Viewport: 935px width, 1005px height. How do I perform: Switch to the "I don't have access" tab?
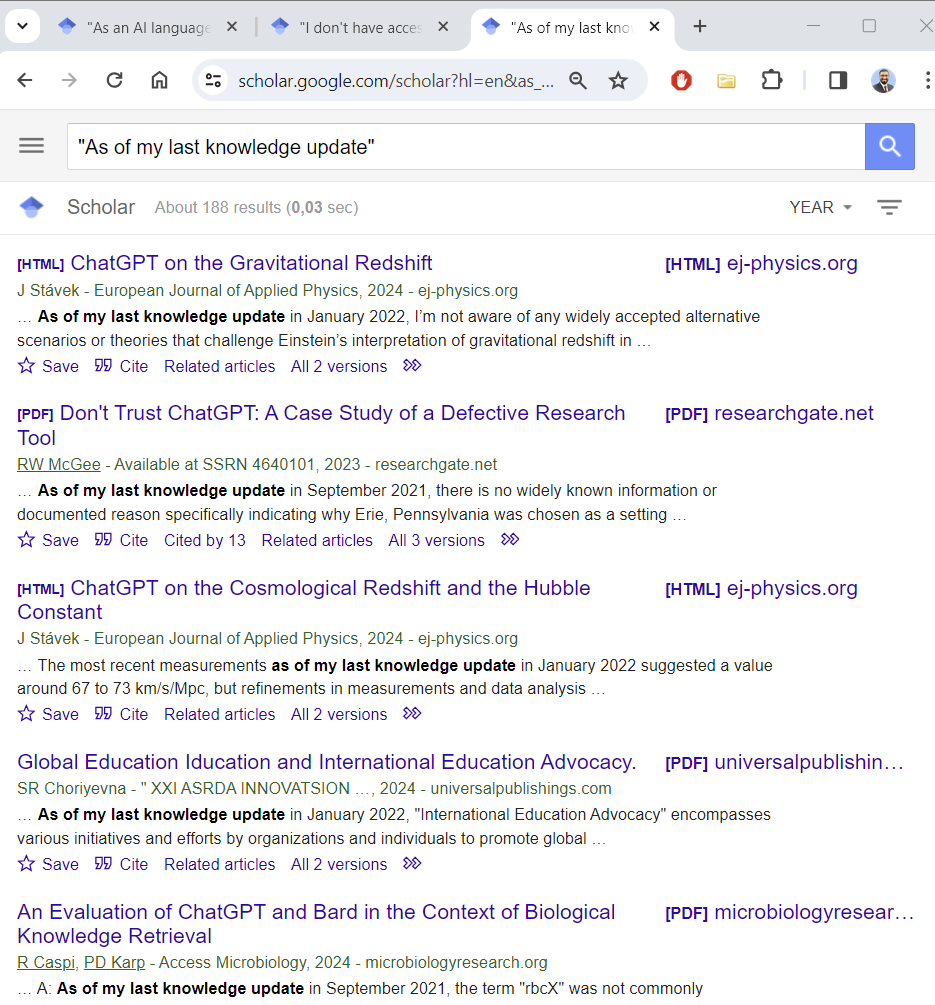coord(360,28)
